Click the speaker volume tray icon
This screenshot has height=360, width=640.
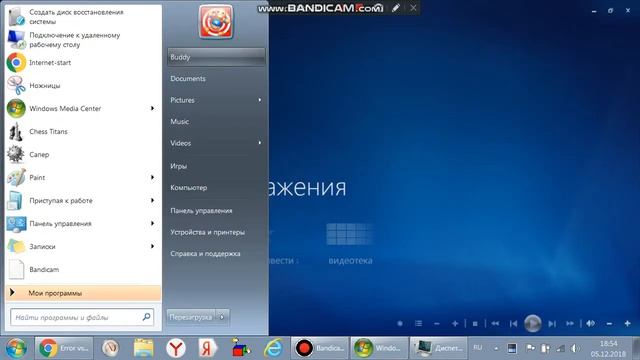coord(575,348)
